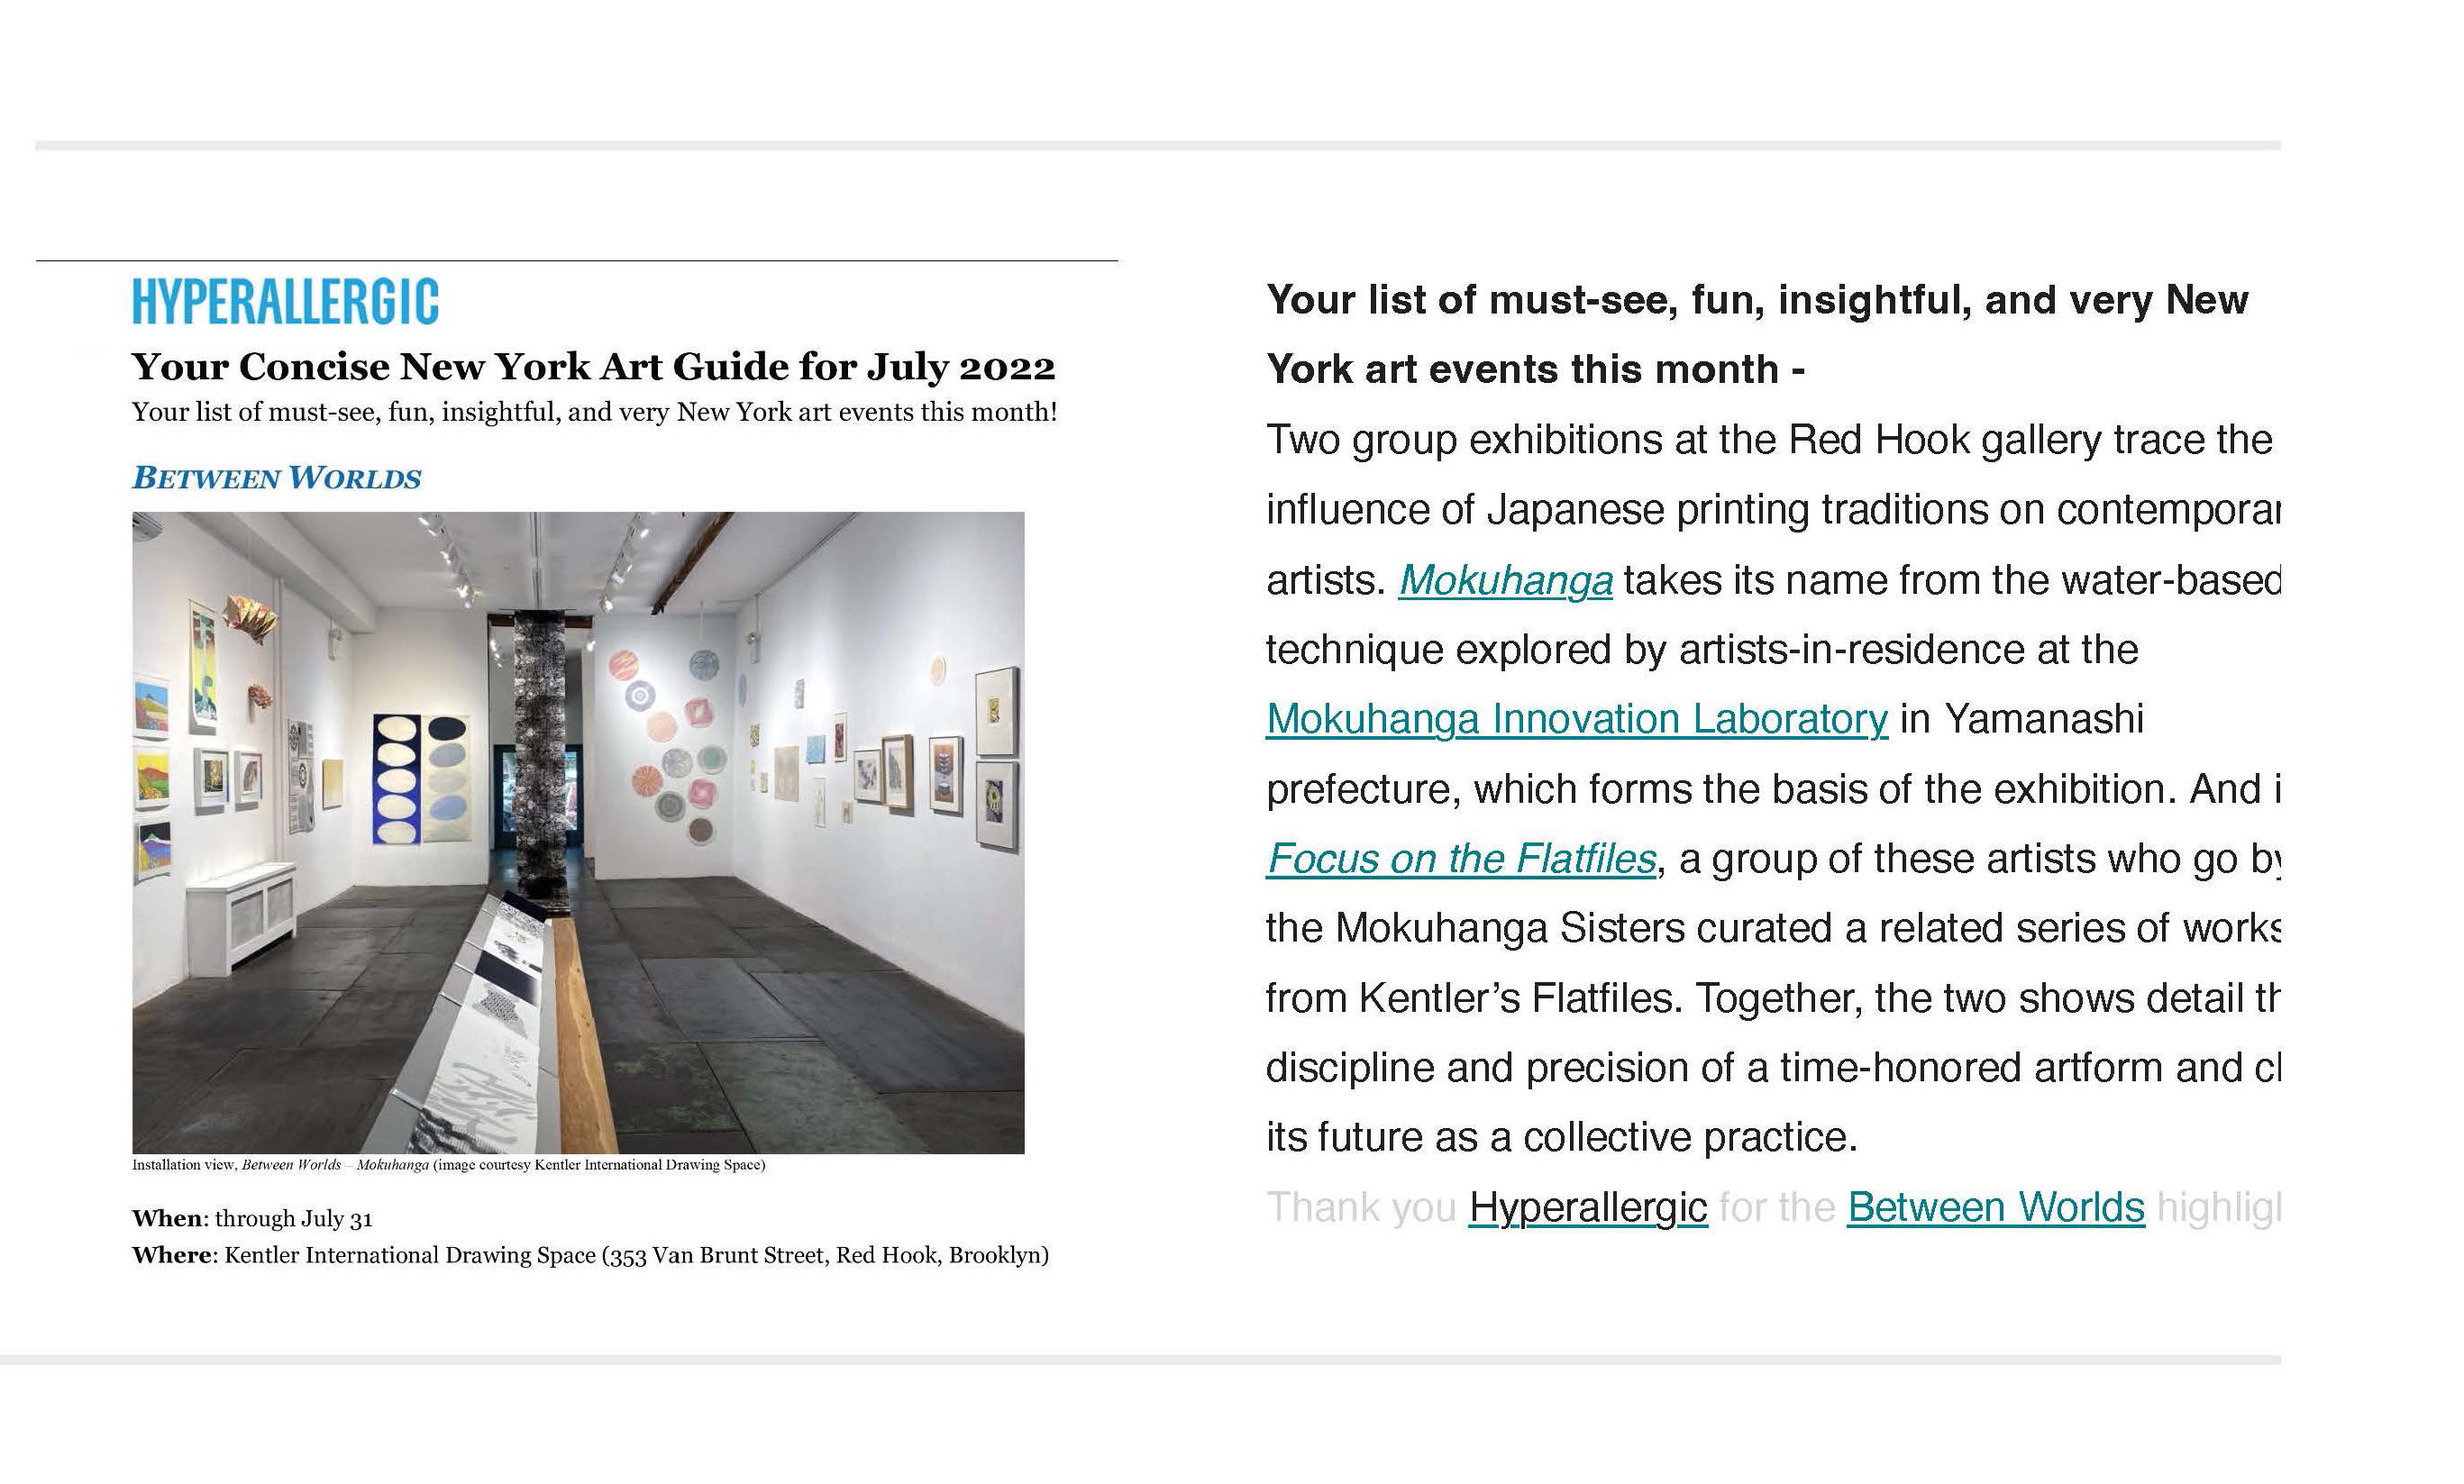This screenshot has height=1484, width=2464.
Task: Follow the Focus on the Flatfiles link
Action: (x=1461, y=858)
